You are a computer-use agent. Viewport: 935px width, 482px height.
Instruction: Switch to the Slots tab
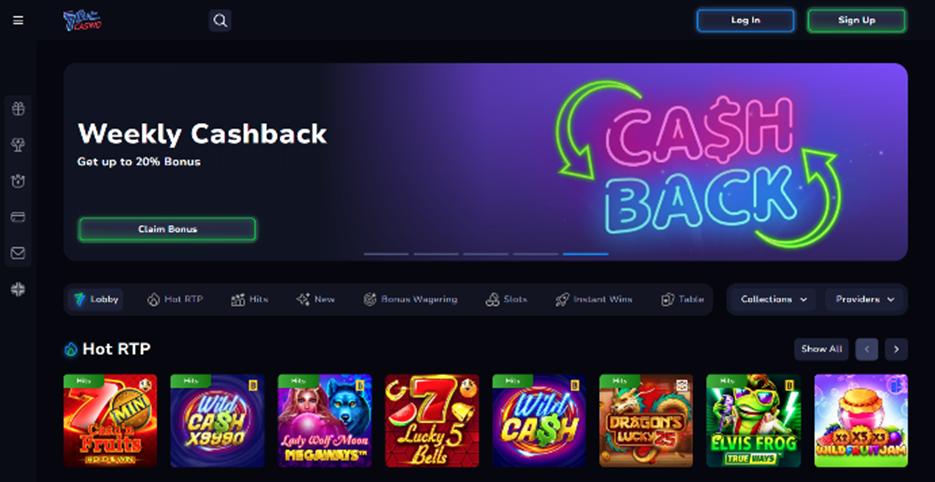click(506, 299)
